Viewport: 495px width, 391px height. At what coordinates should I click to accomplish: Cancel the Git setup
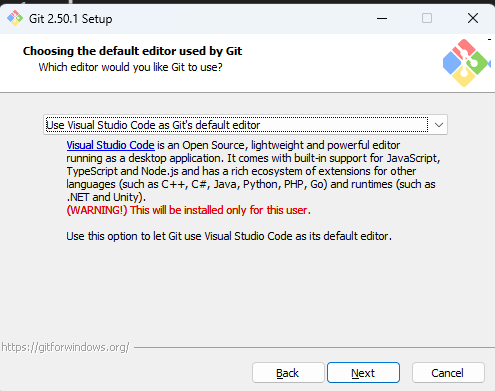pyautogui.click(x=448, y=373)
